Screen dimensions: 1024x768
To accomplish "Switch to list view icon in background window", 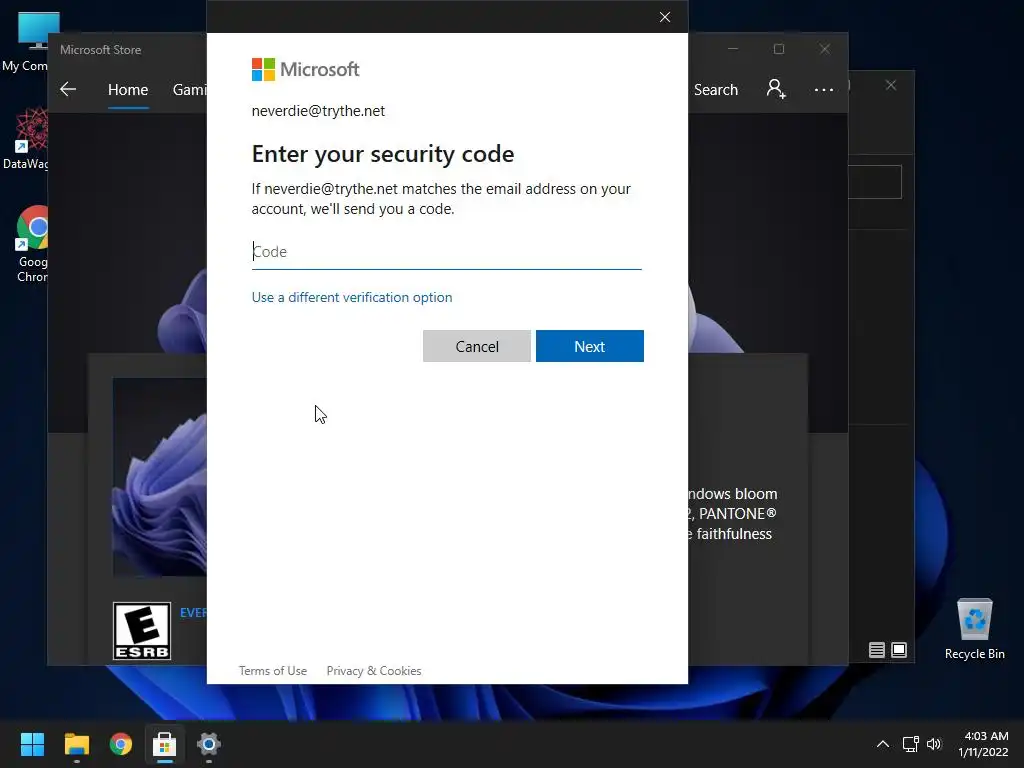I will [x=876, y=650].
